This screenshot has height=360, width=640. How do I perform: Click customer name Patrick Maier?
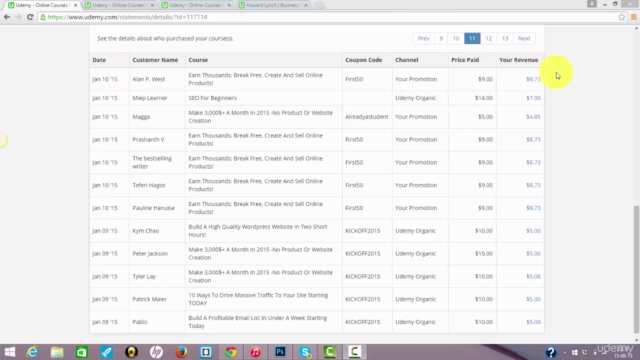click(x=149, y=299)
